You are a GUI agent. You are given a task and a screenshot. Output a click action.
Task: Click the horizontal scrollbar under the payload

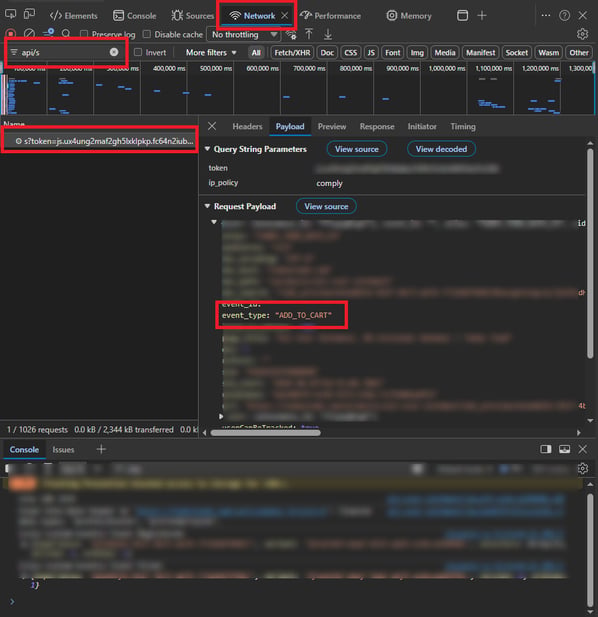coord(266,433)
